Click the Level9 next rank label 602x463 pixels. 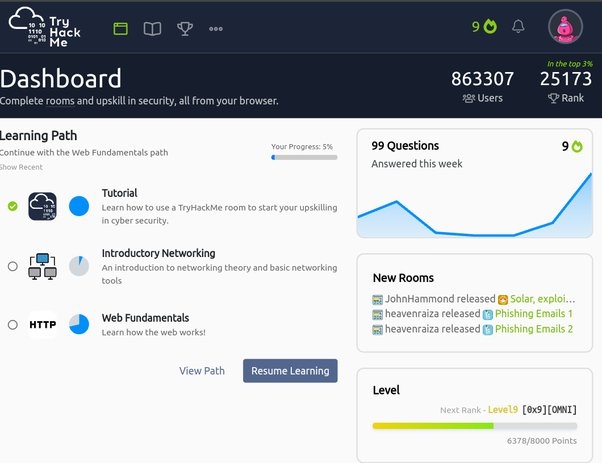pos(503,410)
